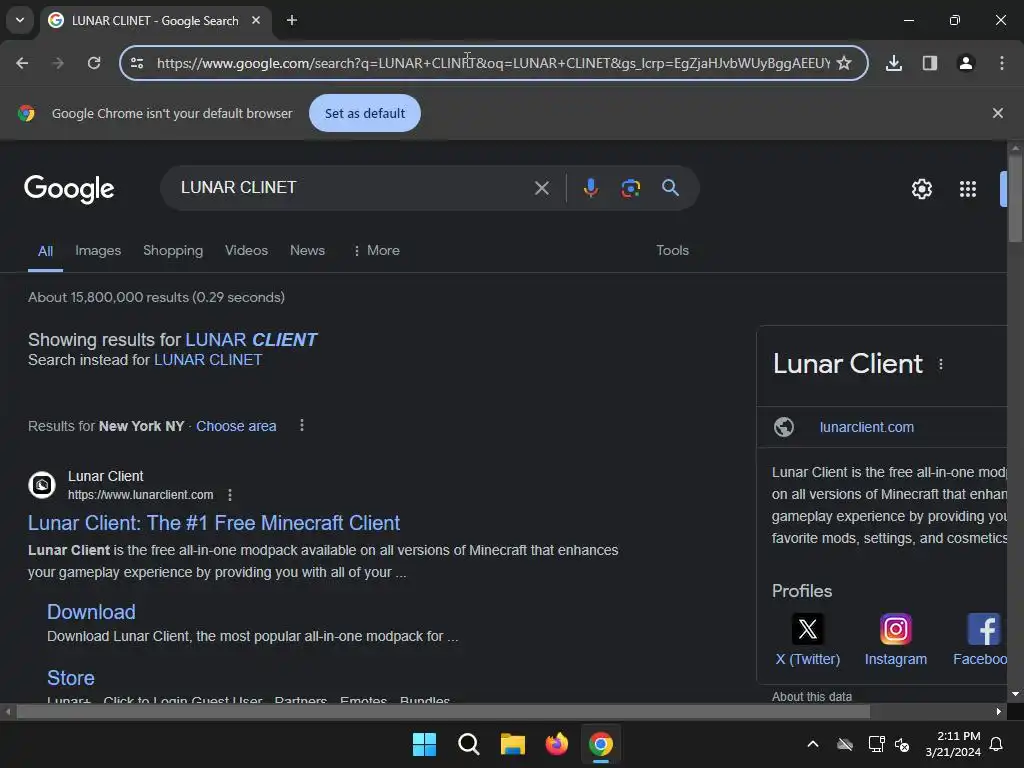Click the globe icon beside lunarclient.com
Viewport: 1024px width, 768px height.
point(784,427)
